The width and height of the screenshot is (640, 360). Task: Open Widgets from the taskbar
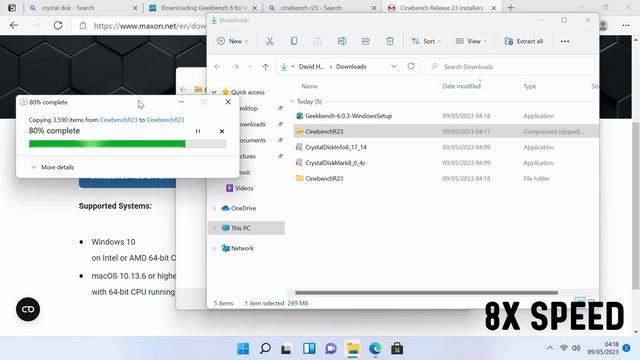(309, 349)
